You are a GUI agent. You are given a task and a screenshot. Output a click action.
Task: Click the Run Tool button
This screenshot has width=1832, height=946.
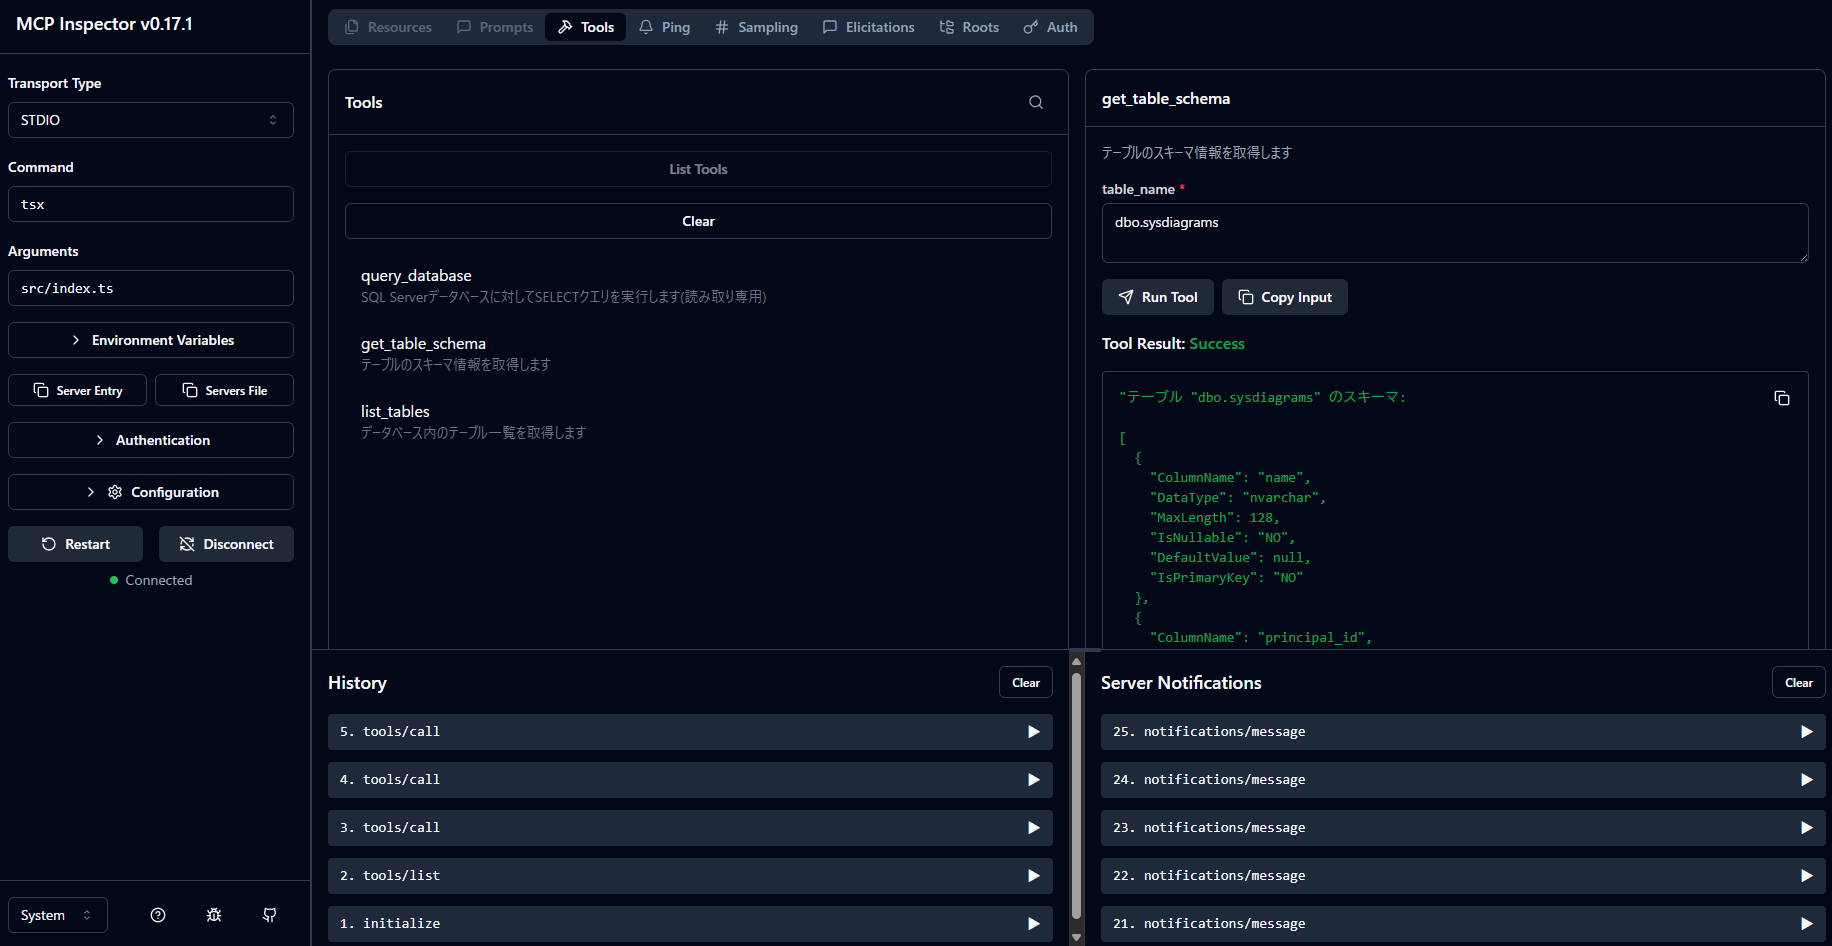pos(1158,297)
